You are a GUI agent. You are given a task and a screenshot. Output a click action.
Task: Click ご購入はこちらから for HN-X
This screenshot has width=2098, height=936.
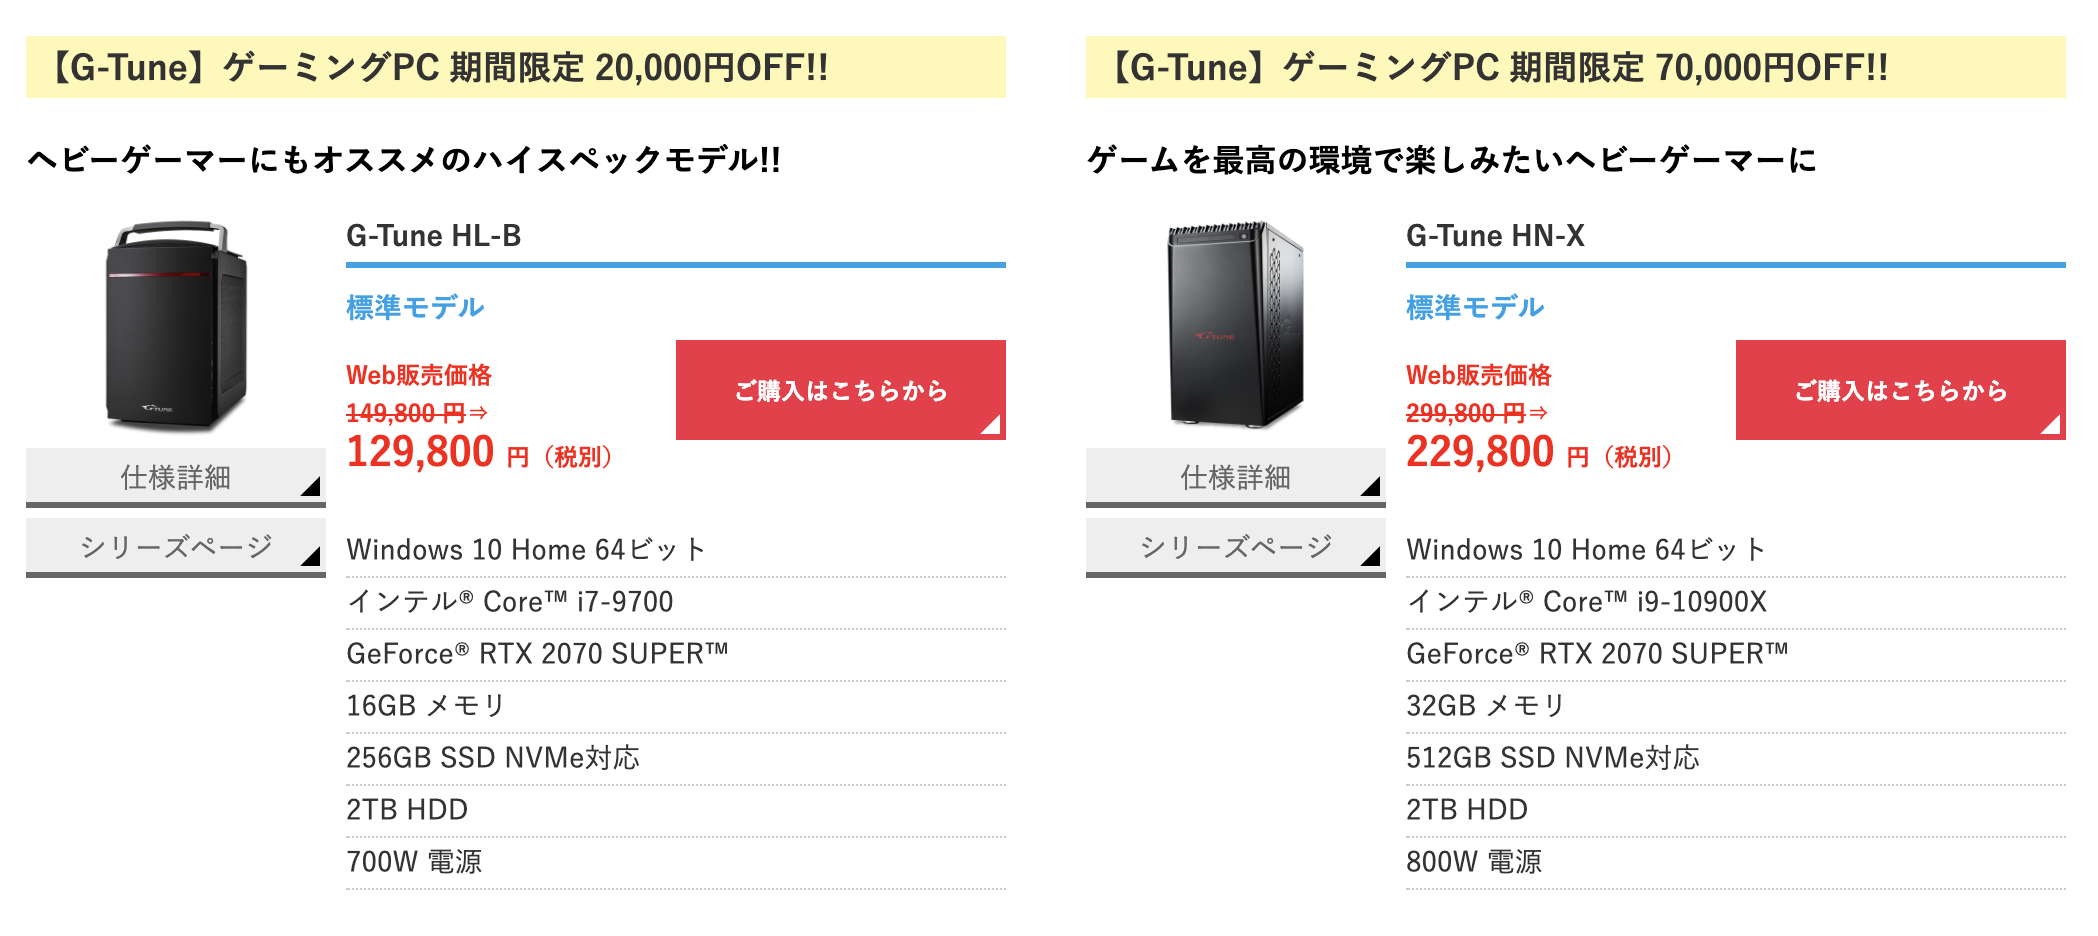pos(1901,390)
